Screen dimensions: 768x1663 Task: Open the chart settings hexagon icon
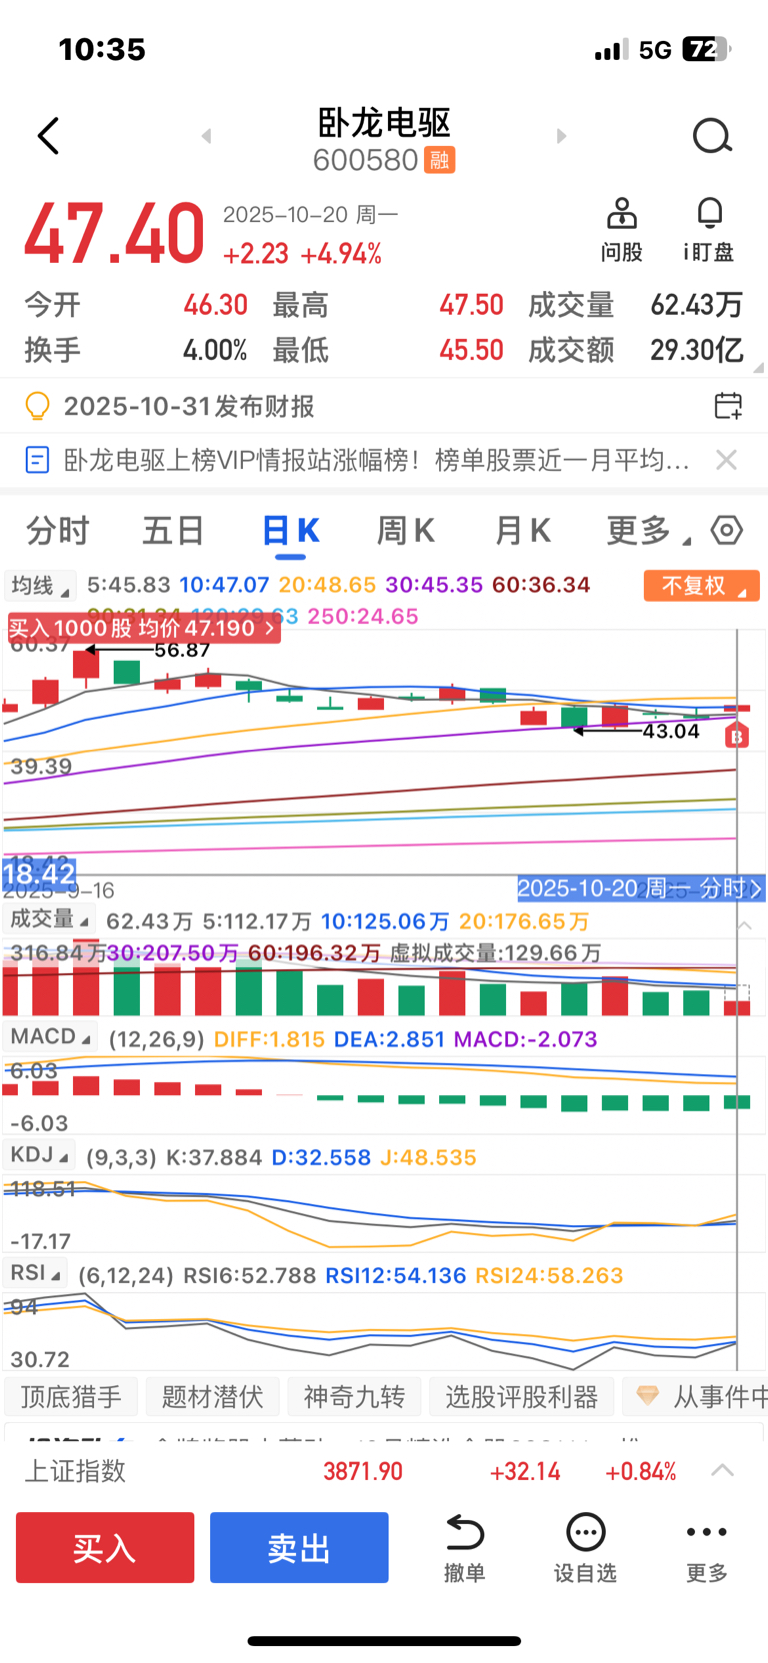click(727, 530)
